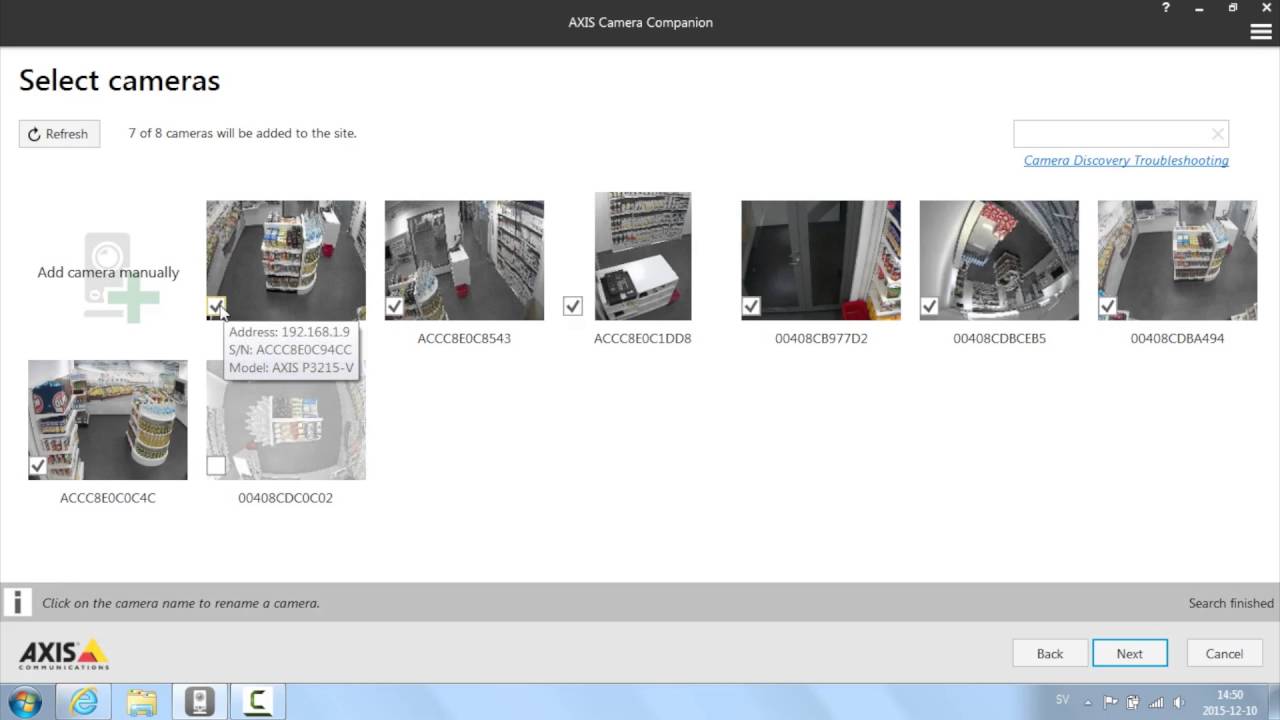The width and height of the screenshot is (1280, 720).
Task: Select the ACCC8E0C1DD8 camera thumbnail
Action: 643,257
